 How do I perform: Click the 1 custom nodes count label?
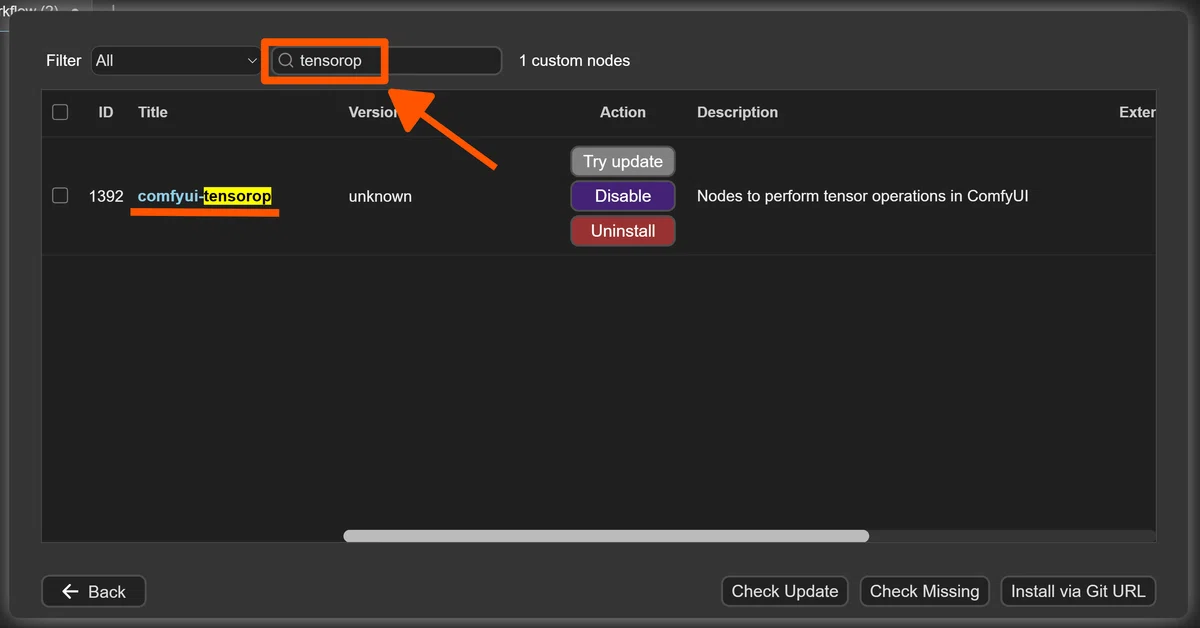pos(574,61)
